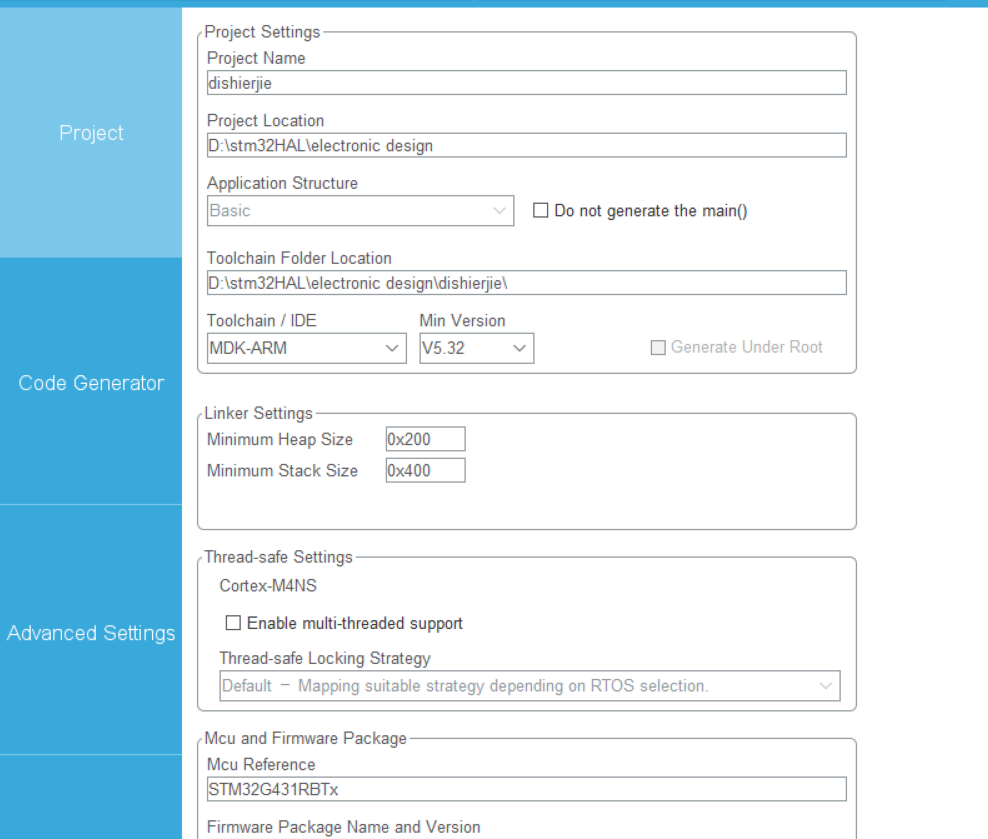
Task: Open the Application Structure dropdown
Action: [x=360, y=210]
